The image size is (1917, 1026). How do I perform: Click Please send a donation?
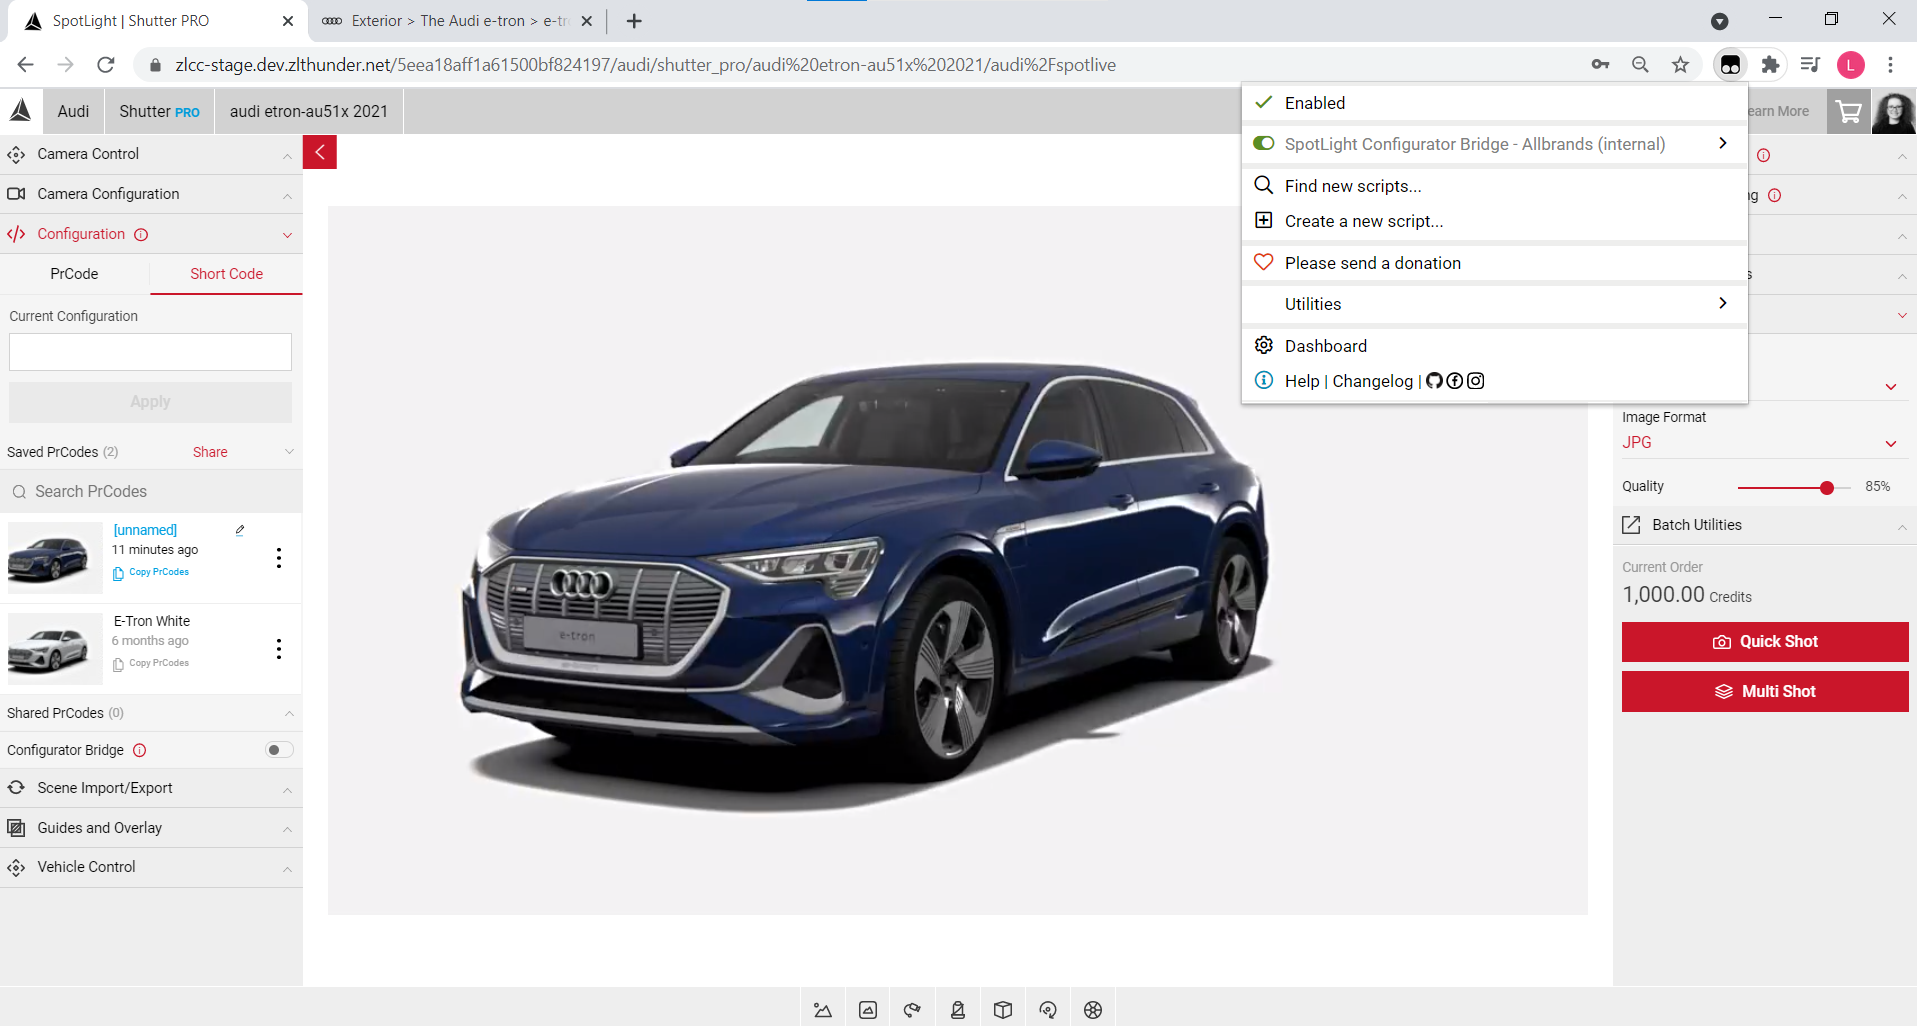coord(1494,263)
